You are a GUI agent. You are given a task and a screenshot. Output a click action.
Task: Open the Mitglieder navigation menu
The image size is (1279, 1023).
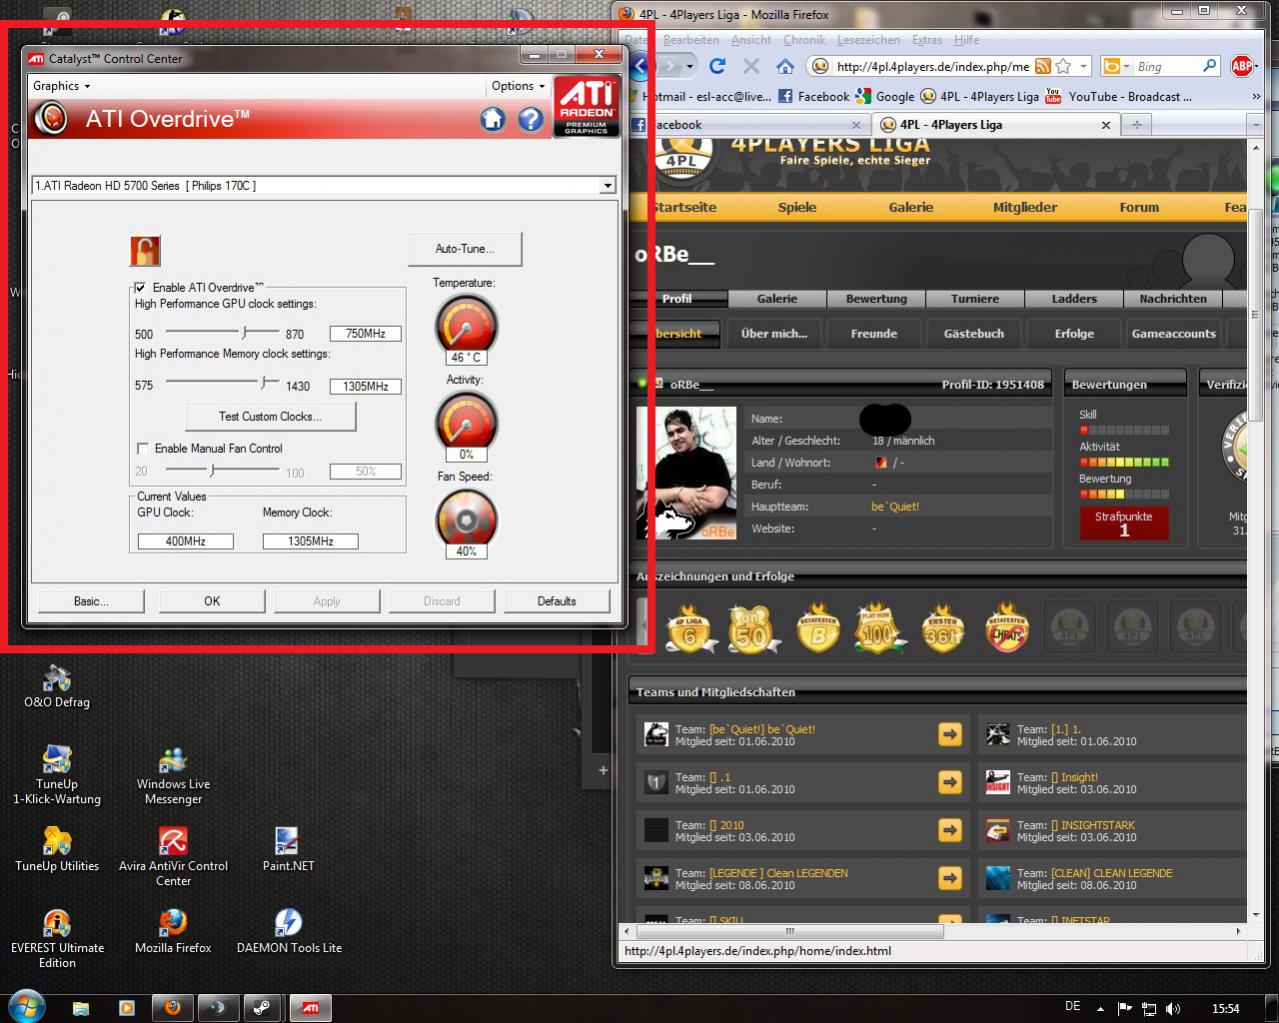(x=1025, y=207)
